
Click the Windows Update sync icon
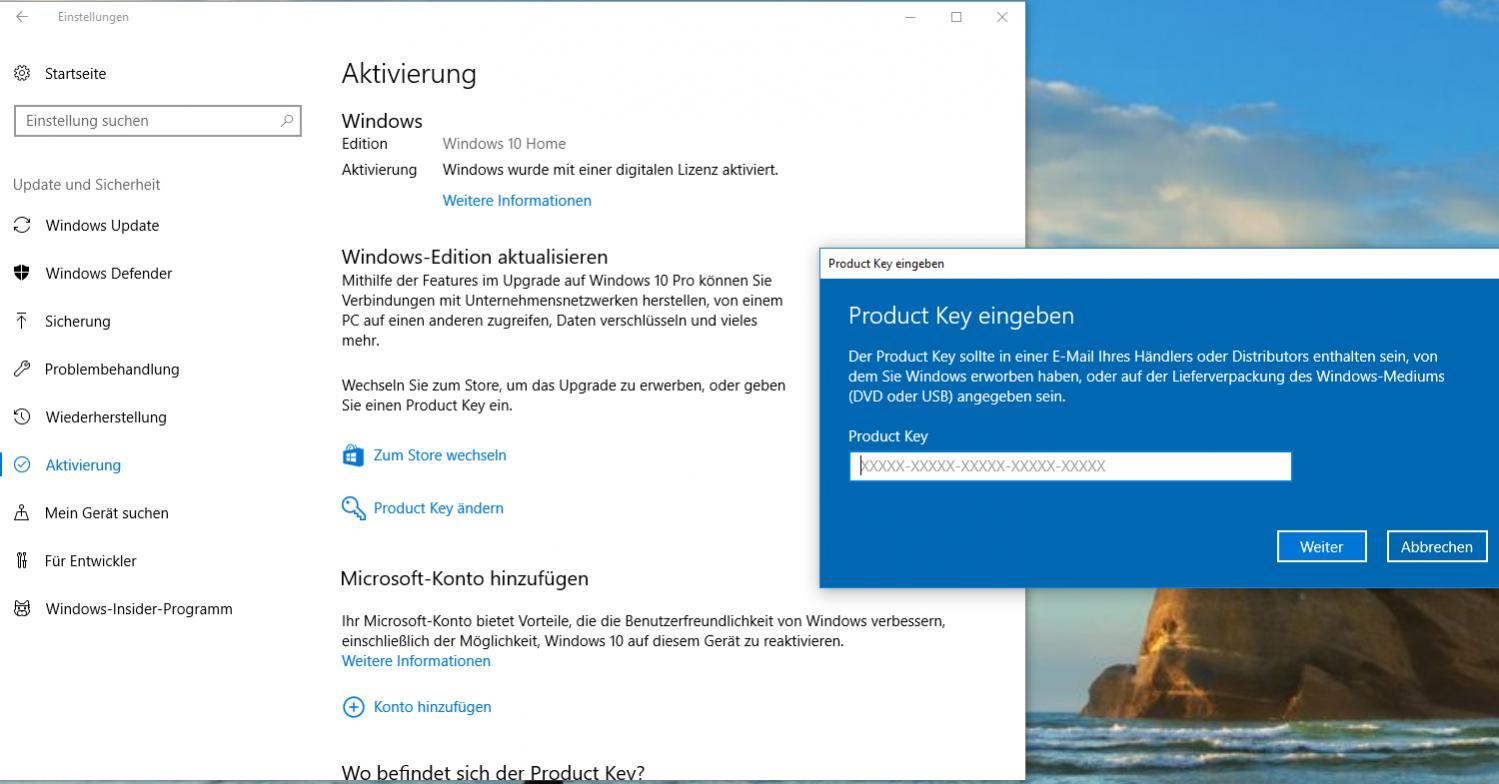pos(22,225)
